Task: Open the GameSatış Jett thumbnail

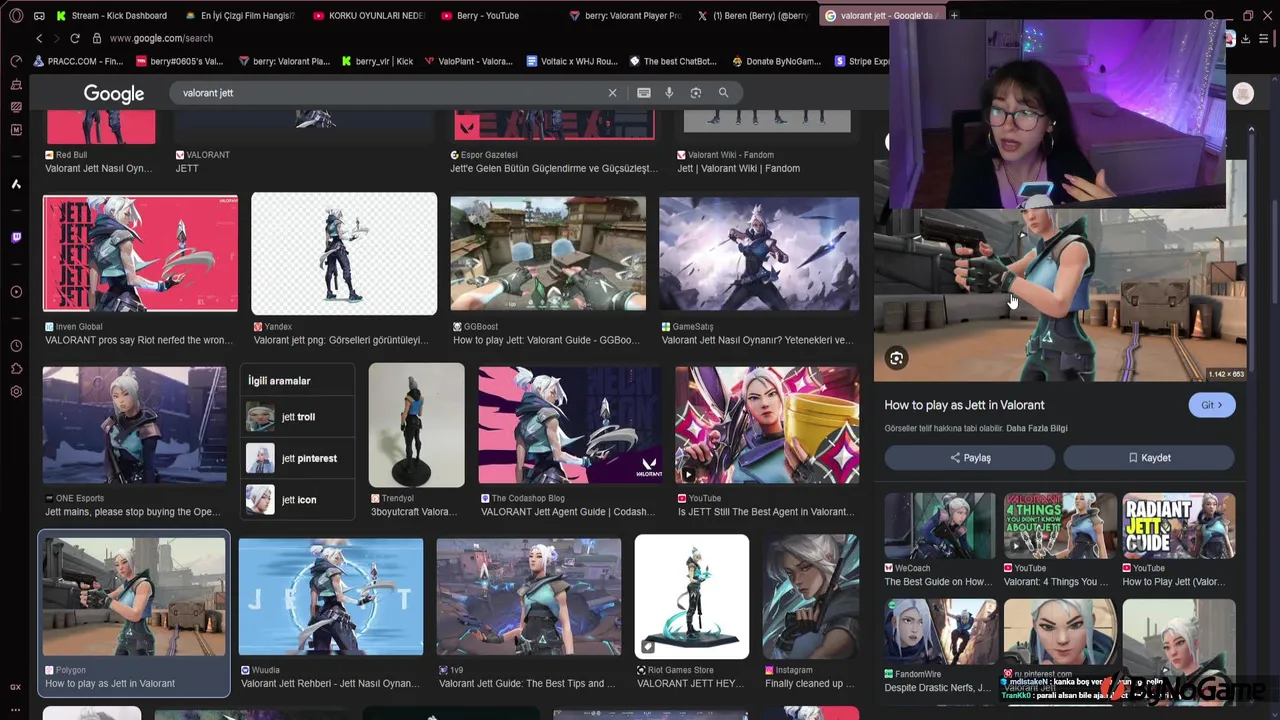Action: (759, 253)
